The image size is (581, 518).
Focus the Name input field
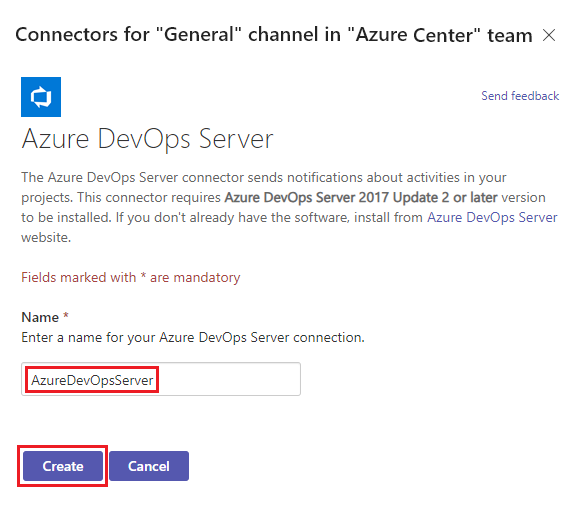click(161, 379)
